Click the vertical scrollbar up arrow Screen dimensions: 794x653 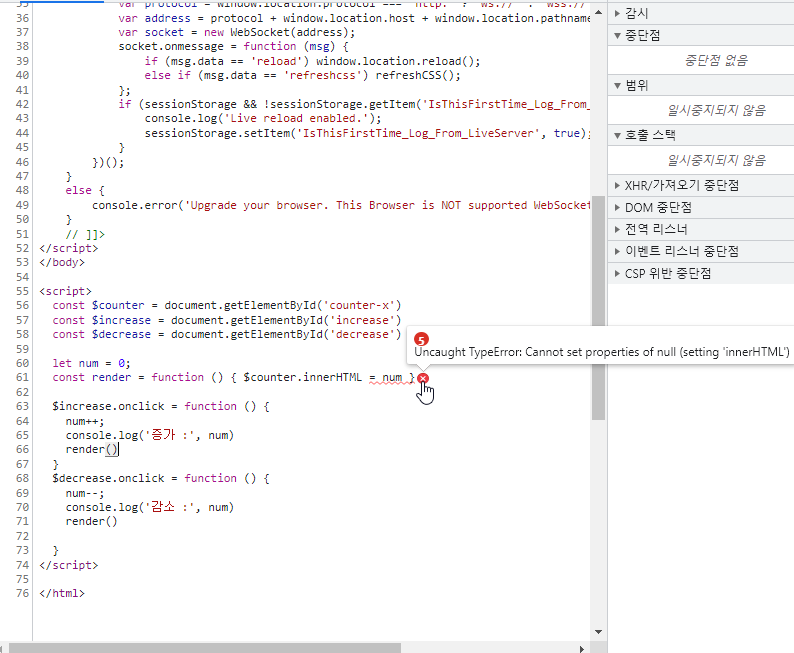[x=599, y=12]
